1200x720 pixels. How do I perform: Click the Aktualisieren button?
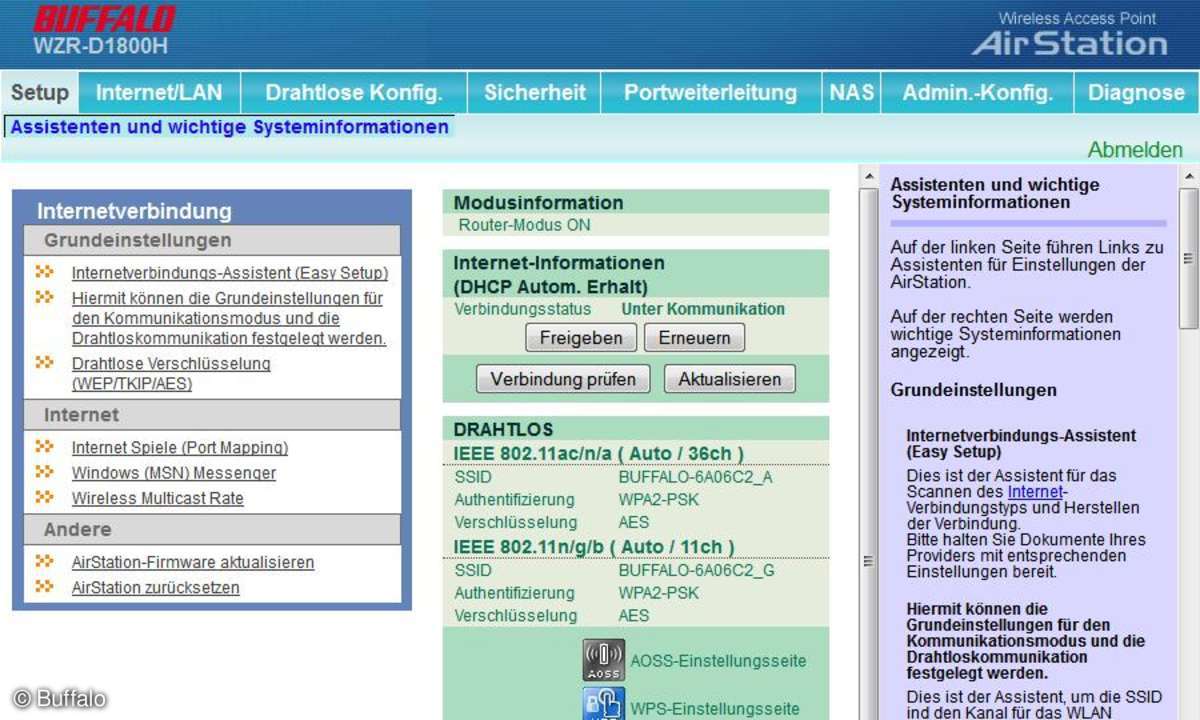point(729,380)
